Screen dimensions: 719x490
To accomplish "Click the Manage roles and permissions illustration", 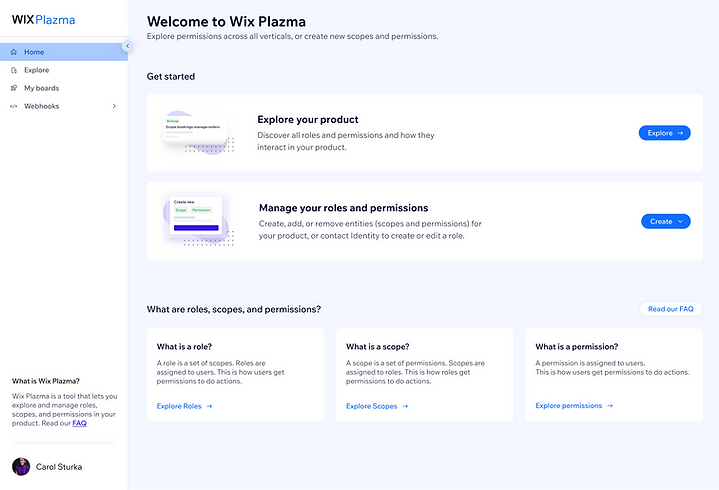I will (198, 220).
